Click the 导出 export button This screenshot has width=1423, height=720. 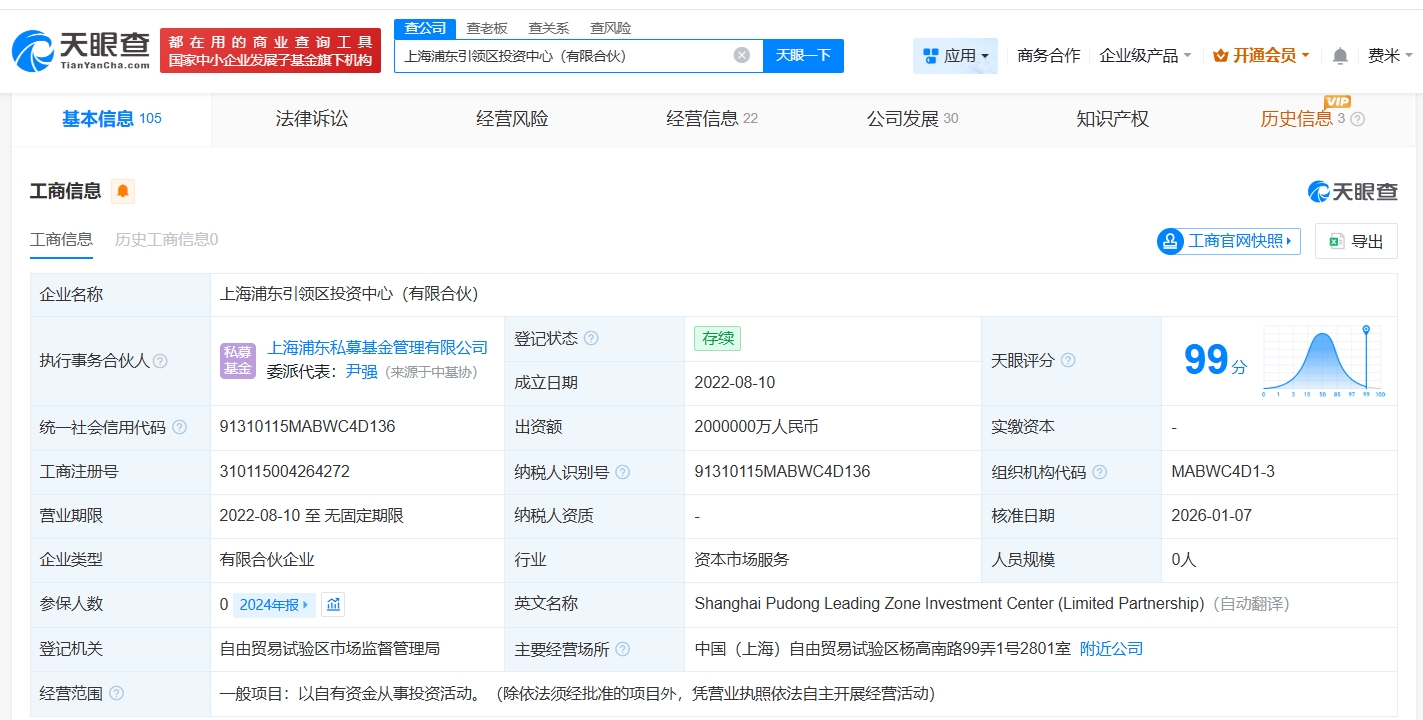click(x=1356, y=241)
